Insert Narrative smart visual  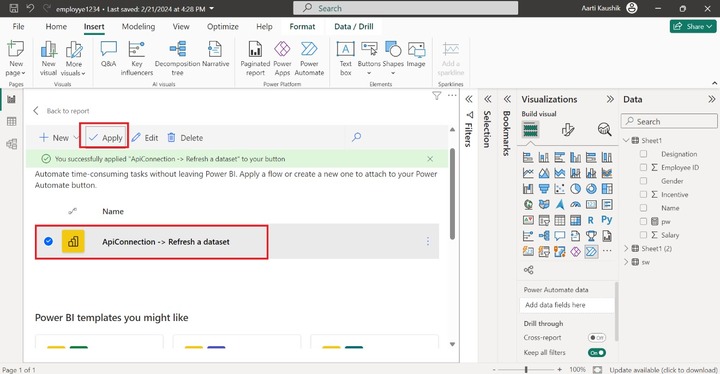[x=215, y=54]
